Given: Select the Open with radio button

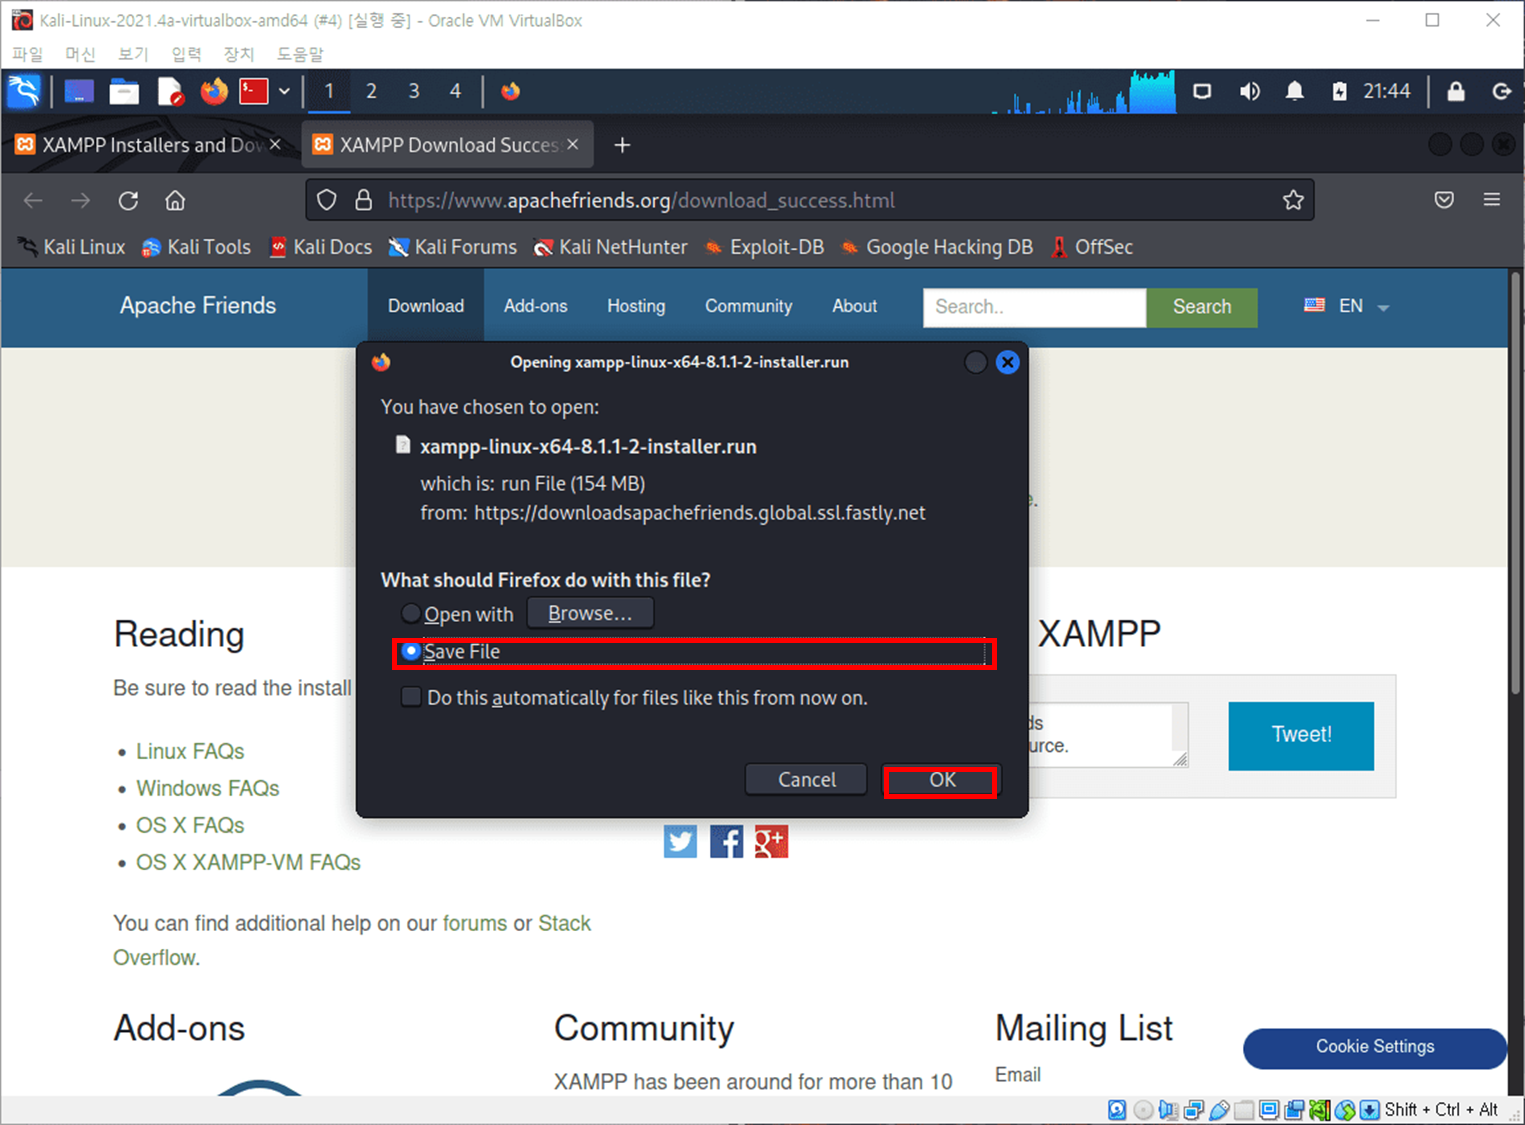Looking at the screenshot, I should click(410, 613).
